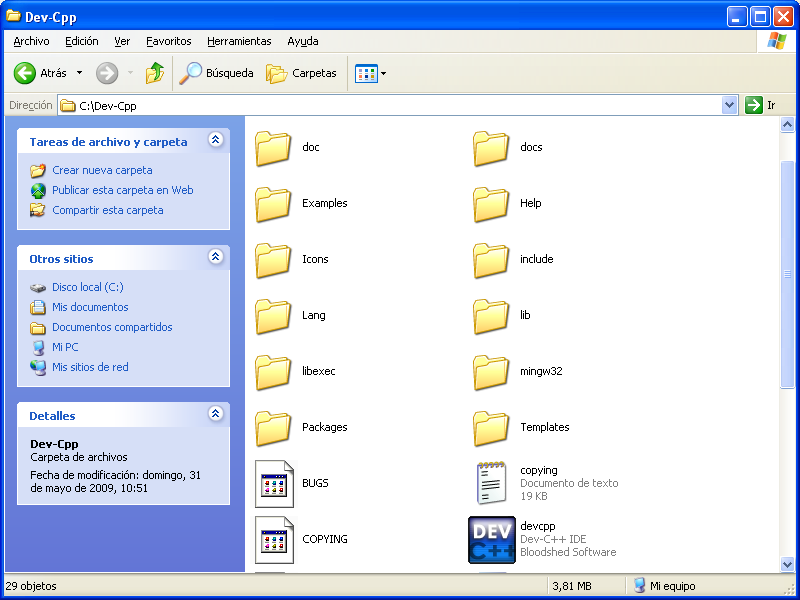Click the Mis sitios de red icon

coord(38,367)
